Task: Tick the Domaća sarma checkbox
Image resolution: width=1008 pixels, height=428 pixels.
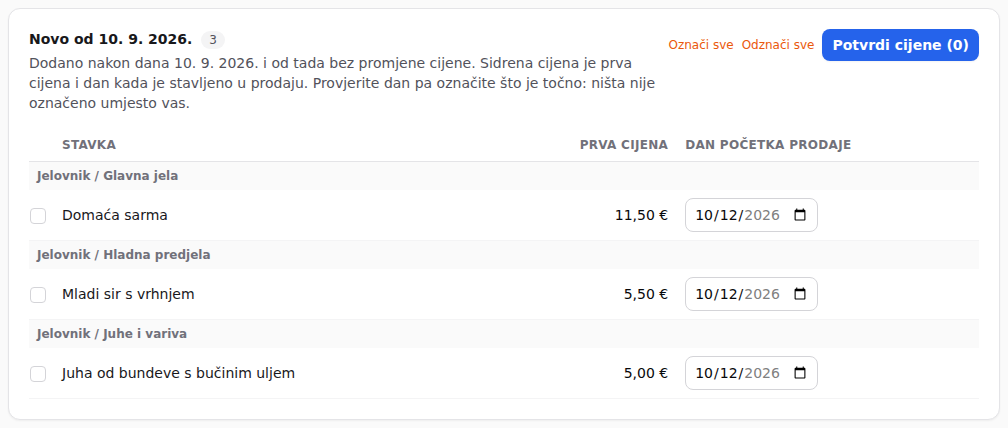Action: click(38, 216)
